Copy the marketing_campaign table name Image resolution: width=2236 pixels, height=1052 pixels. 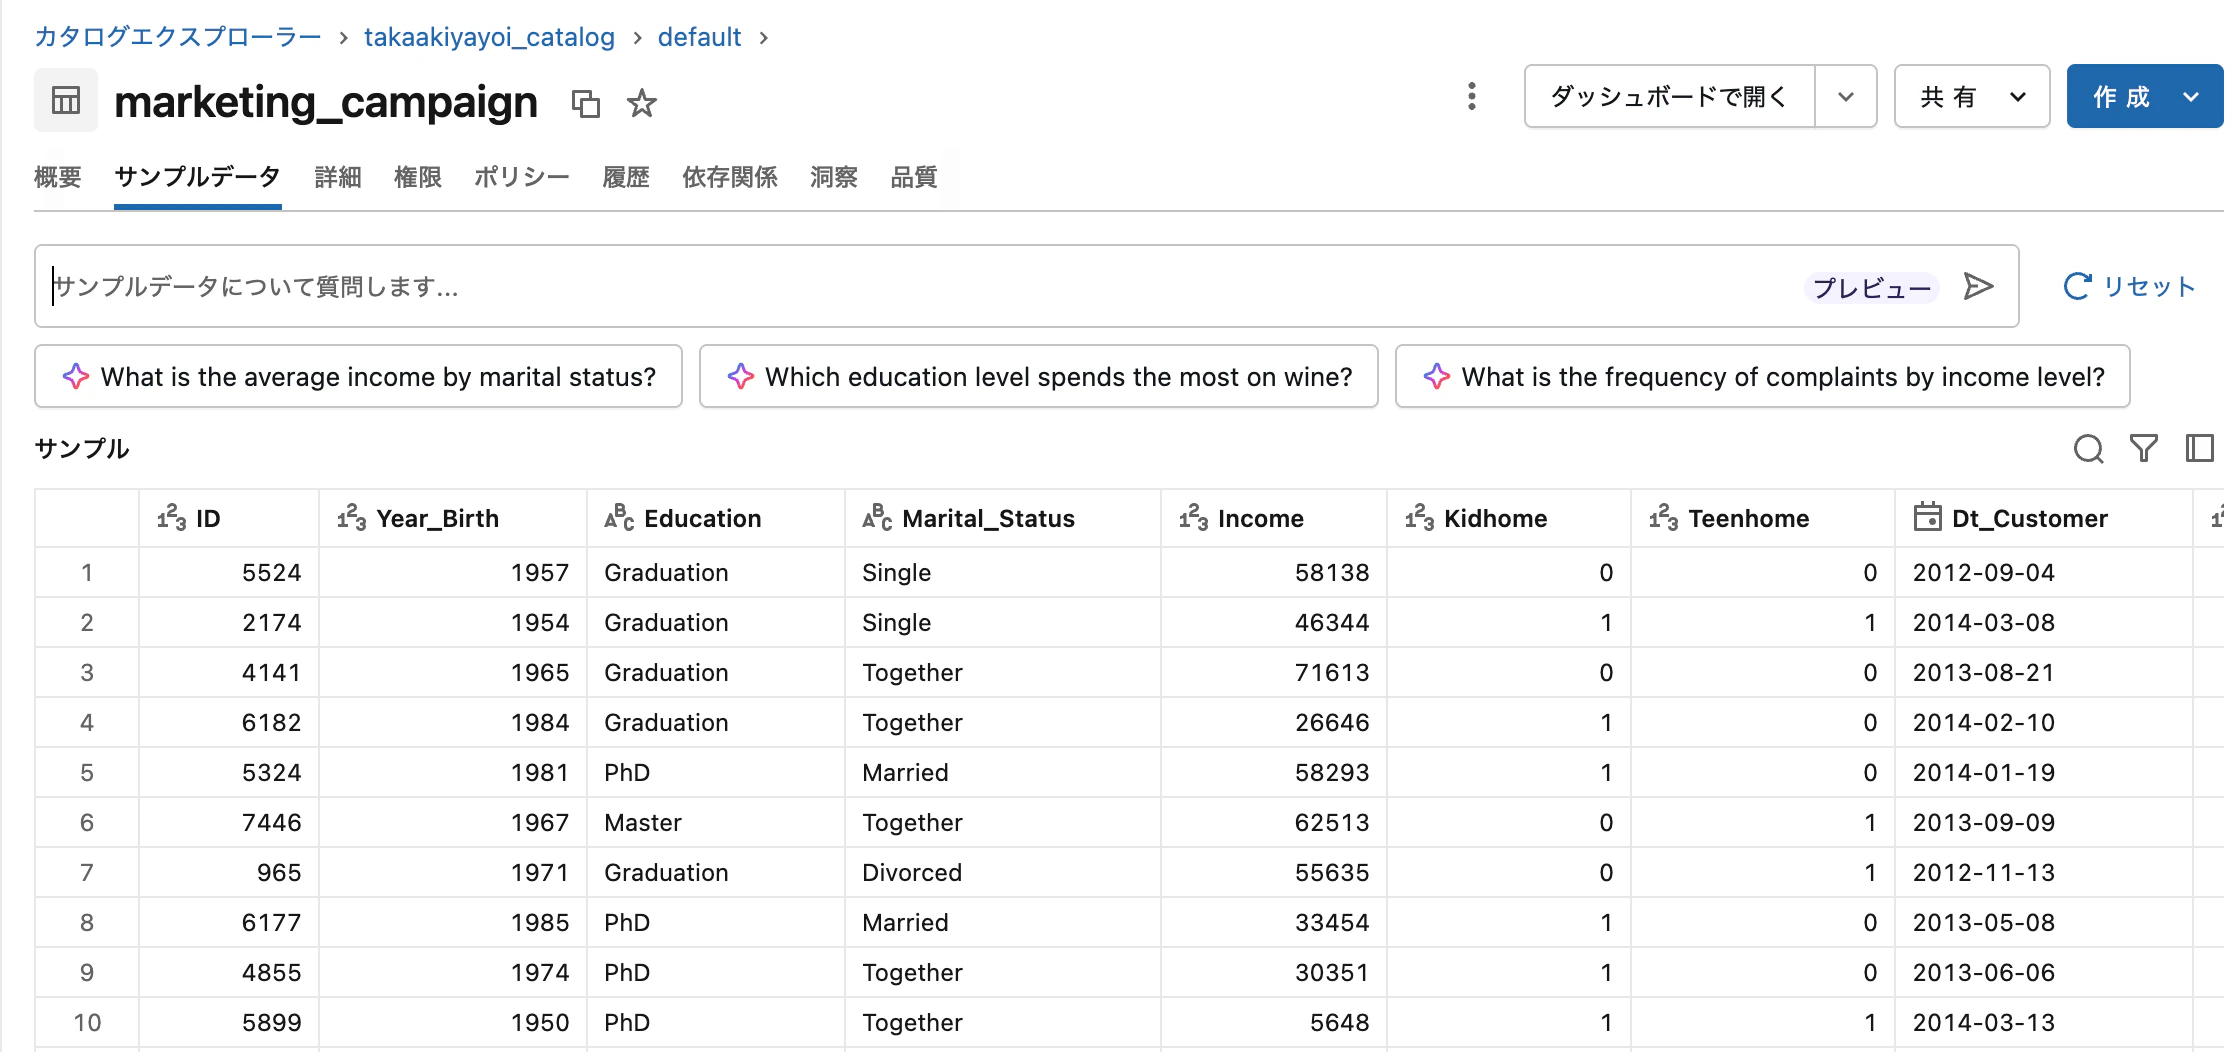pos(585,103)
